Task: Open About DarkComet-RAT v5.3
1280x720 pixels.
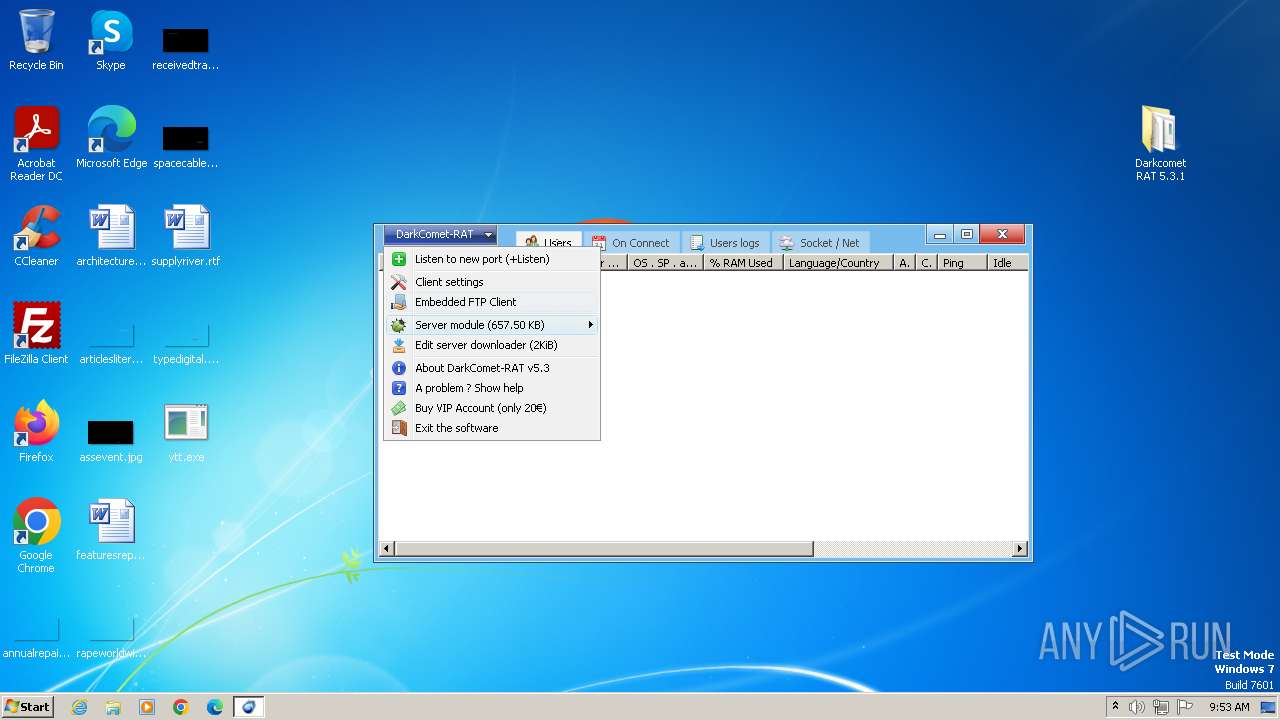Action: point(492,368)
